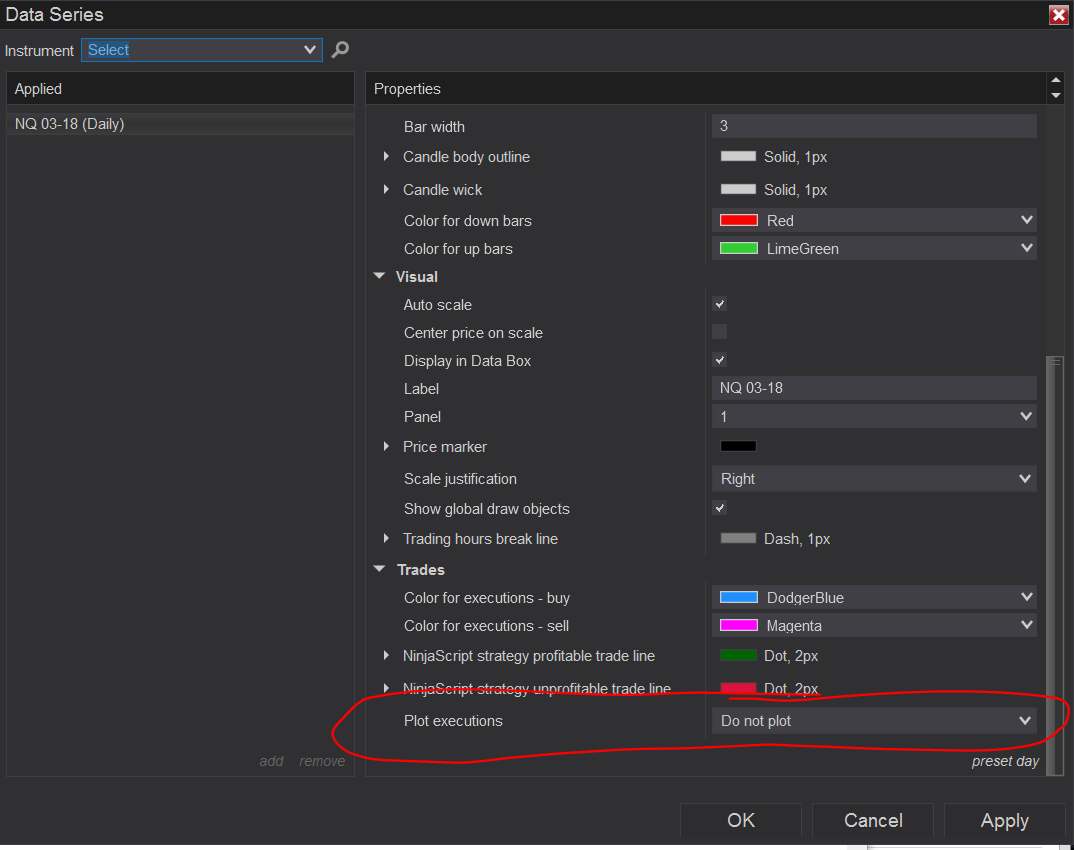Open Color for executions - buy dropdown

[874, 597]
